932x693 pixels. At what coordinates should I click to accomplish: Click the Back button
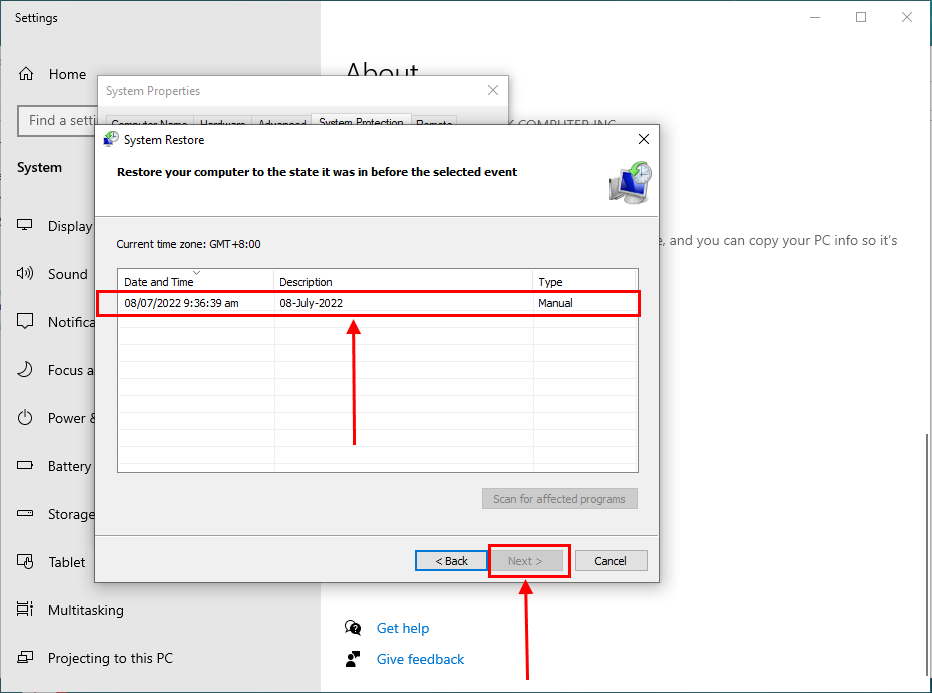pyautogui.click(x=451, y=560)
